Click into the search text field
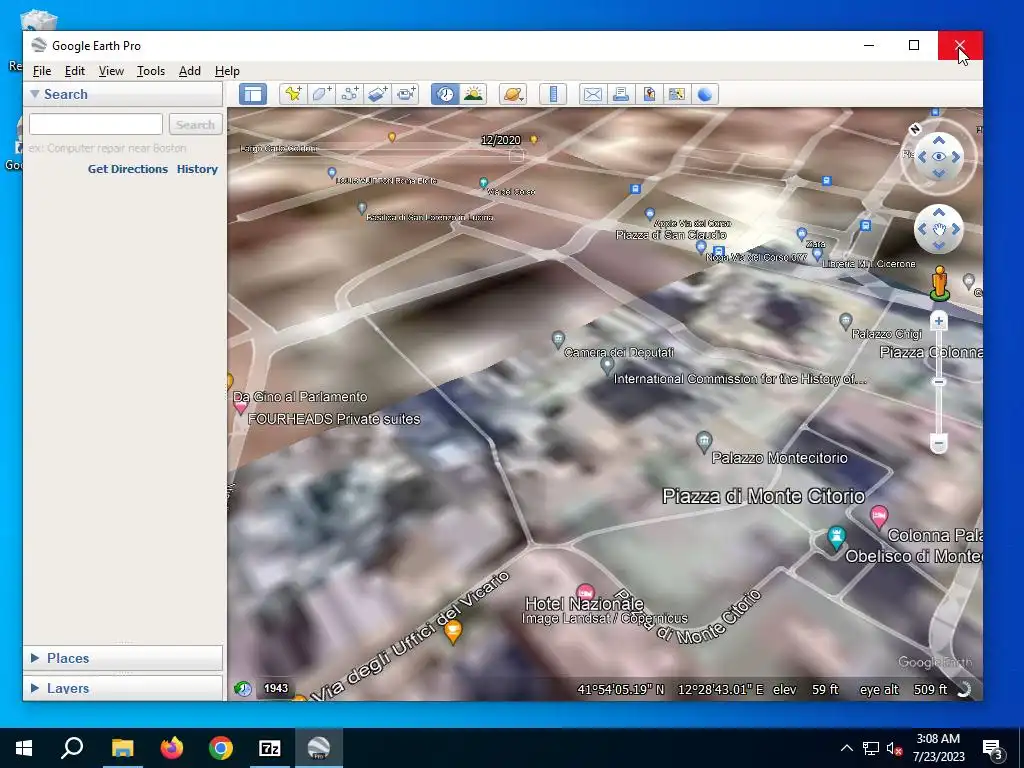The height and width of the screenshot is (768, 1024). 96,124
